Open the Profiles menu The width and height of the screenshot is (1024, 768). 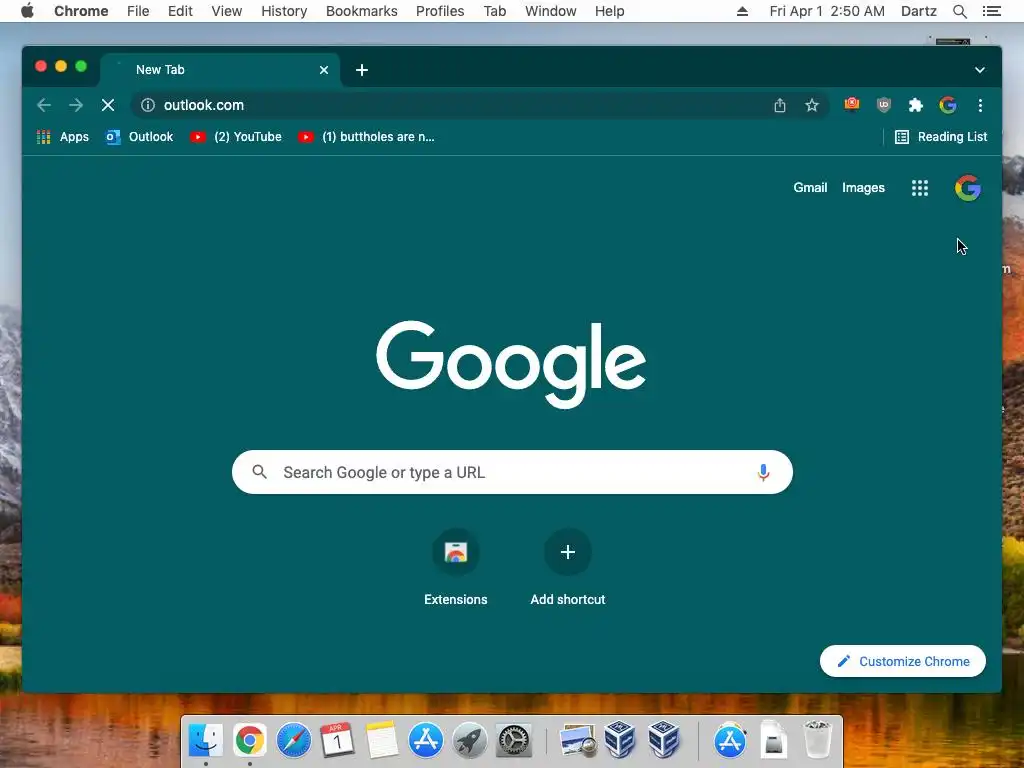click(x=440, y=11)
